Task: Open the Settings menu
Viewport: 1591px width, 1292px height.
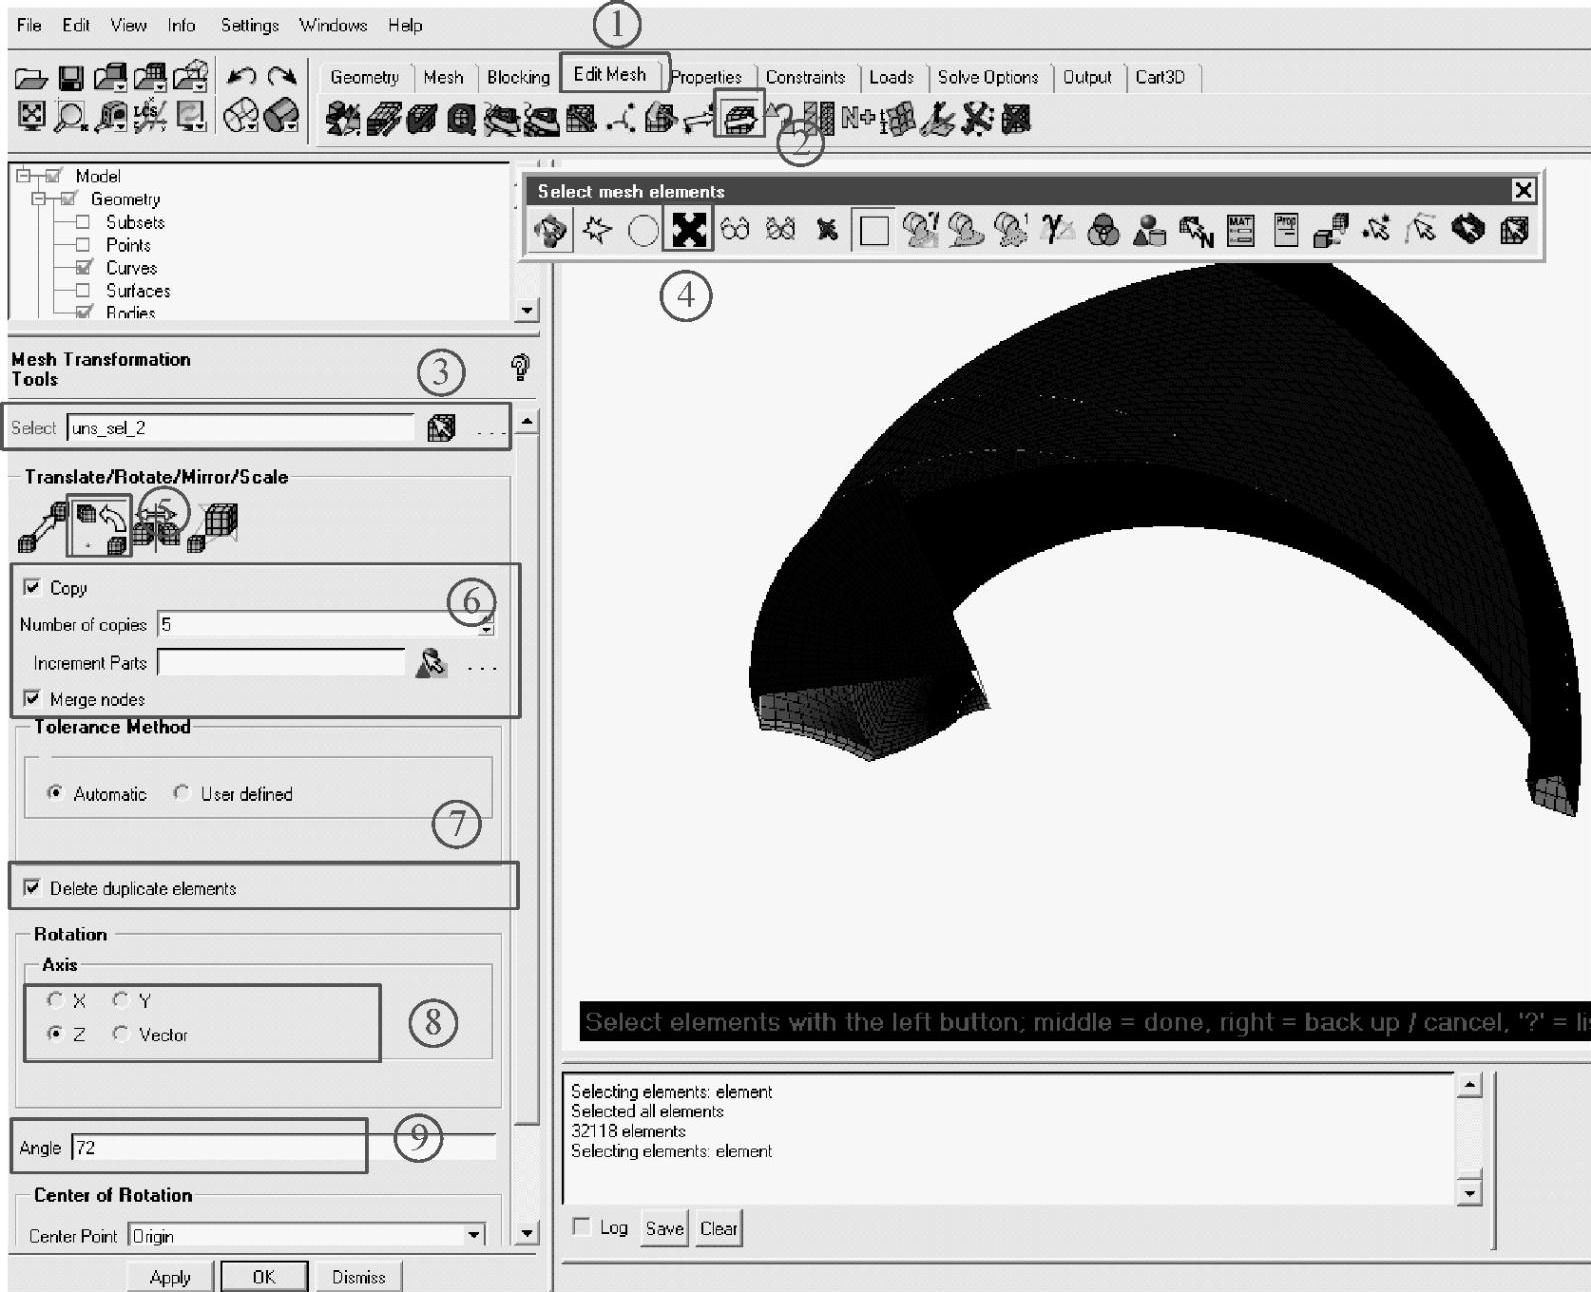Action: (x=249, y=25)
